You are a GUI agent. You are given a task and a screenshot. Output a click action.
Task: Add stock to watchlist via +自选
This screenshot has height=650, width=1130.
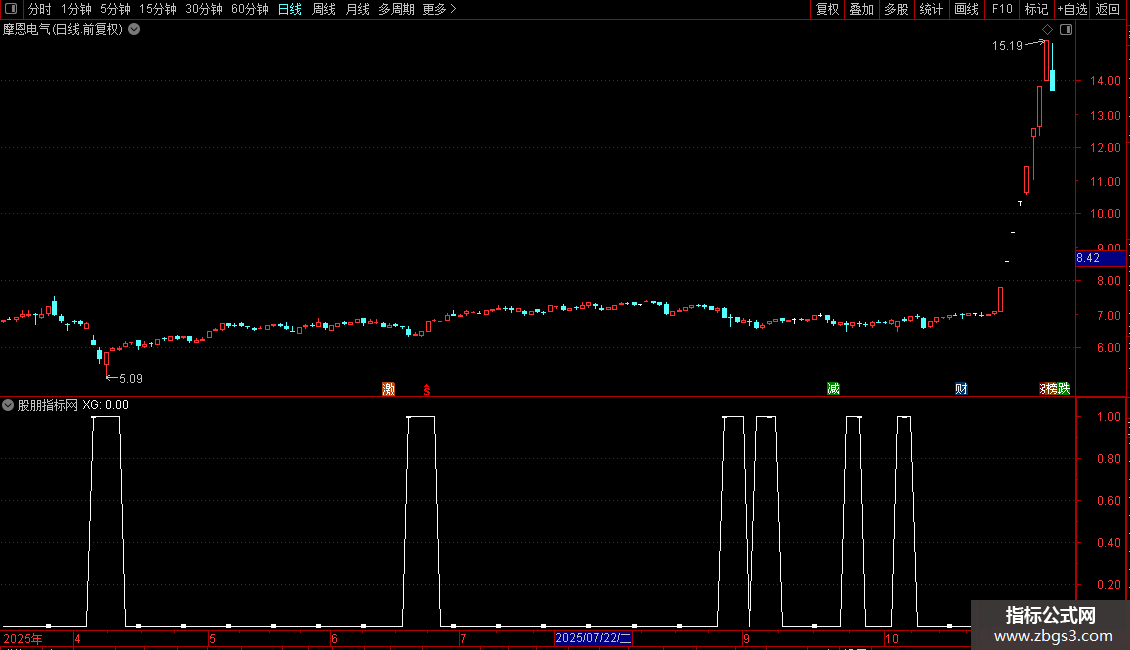(x=1072, y=9)
